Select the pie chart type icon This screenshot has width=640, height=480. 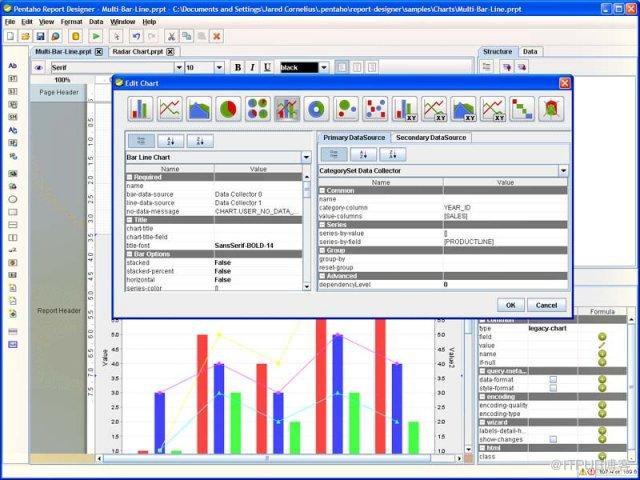(228, 109)
